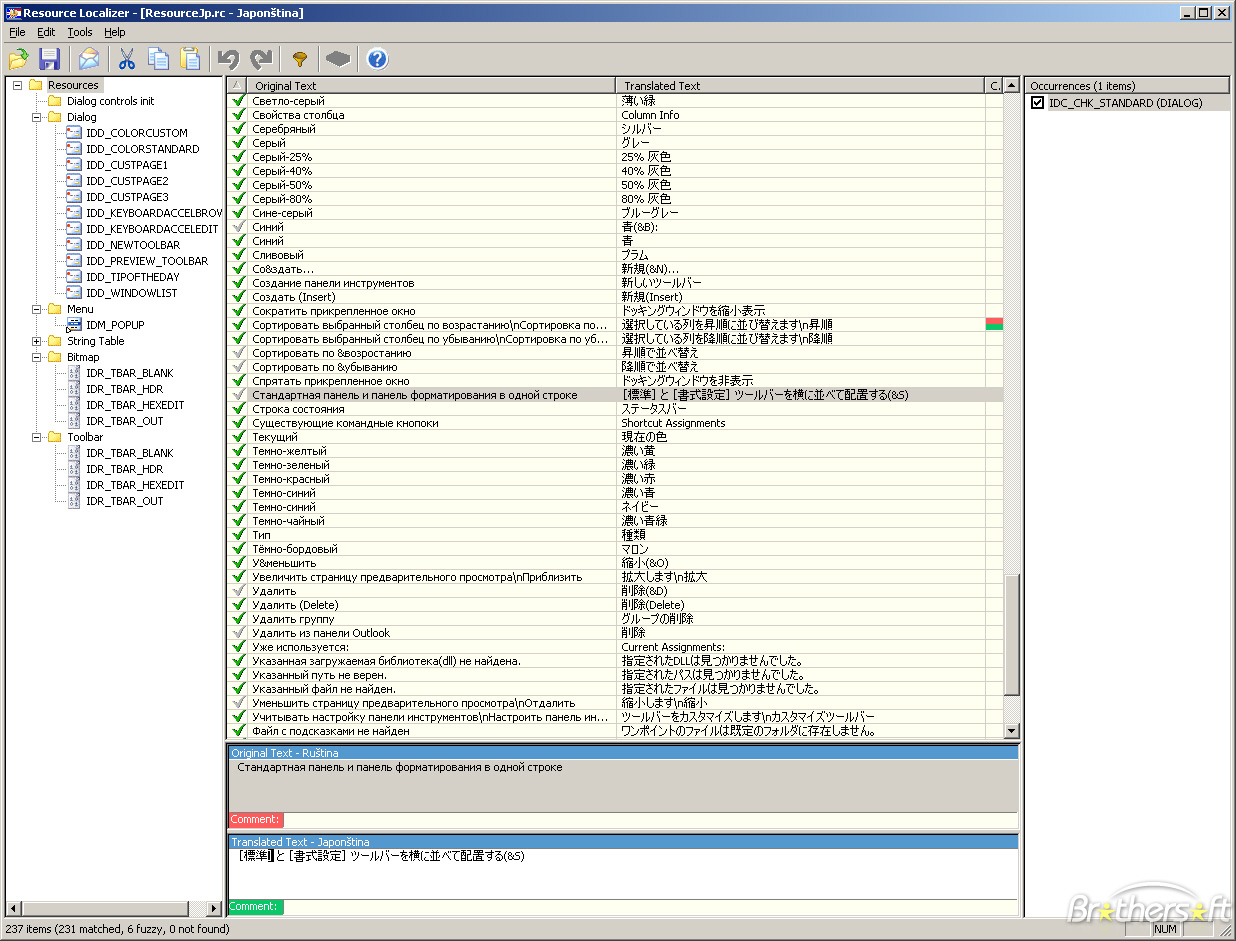Image resolution: width=1236 pixels, height=941 pixels.
Task: Click the undo arrow icon
Action: (229, 59)
